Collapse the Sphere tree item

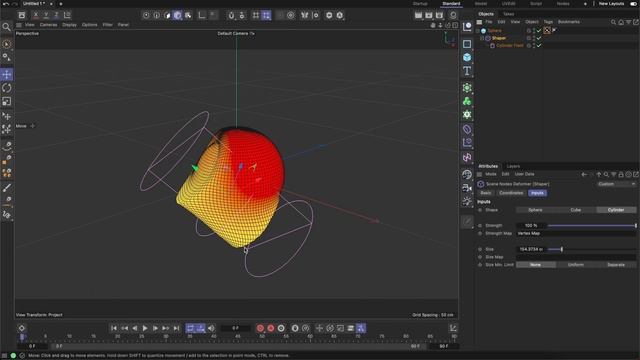coord(478,31)
